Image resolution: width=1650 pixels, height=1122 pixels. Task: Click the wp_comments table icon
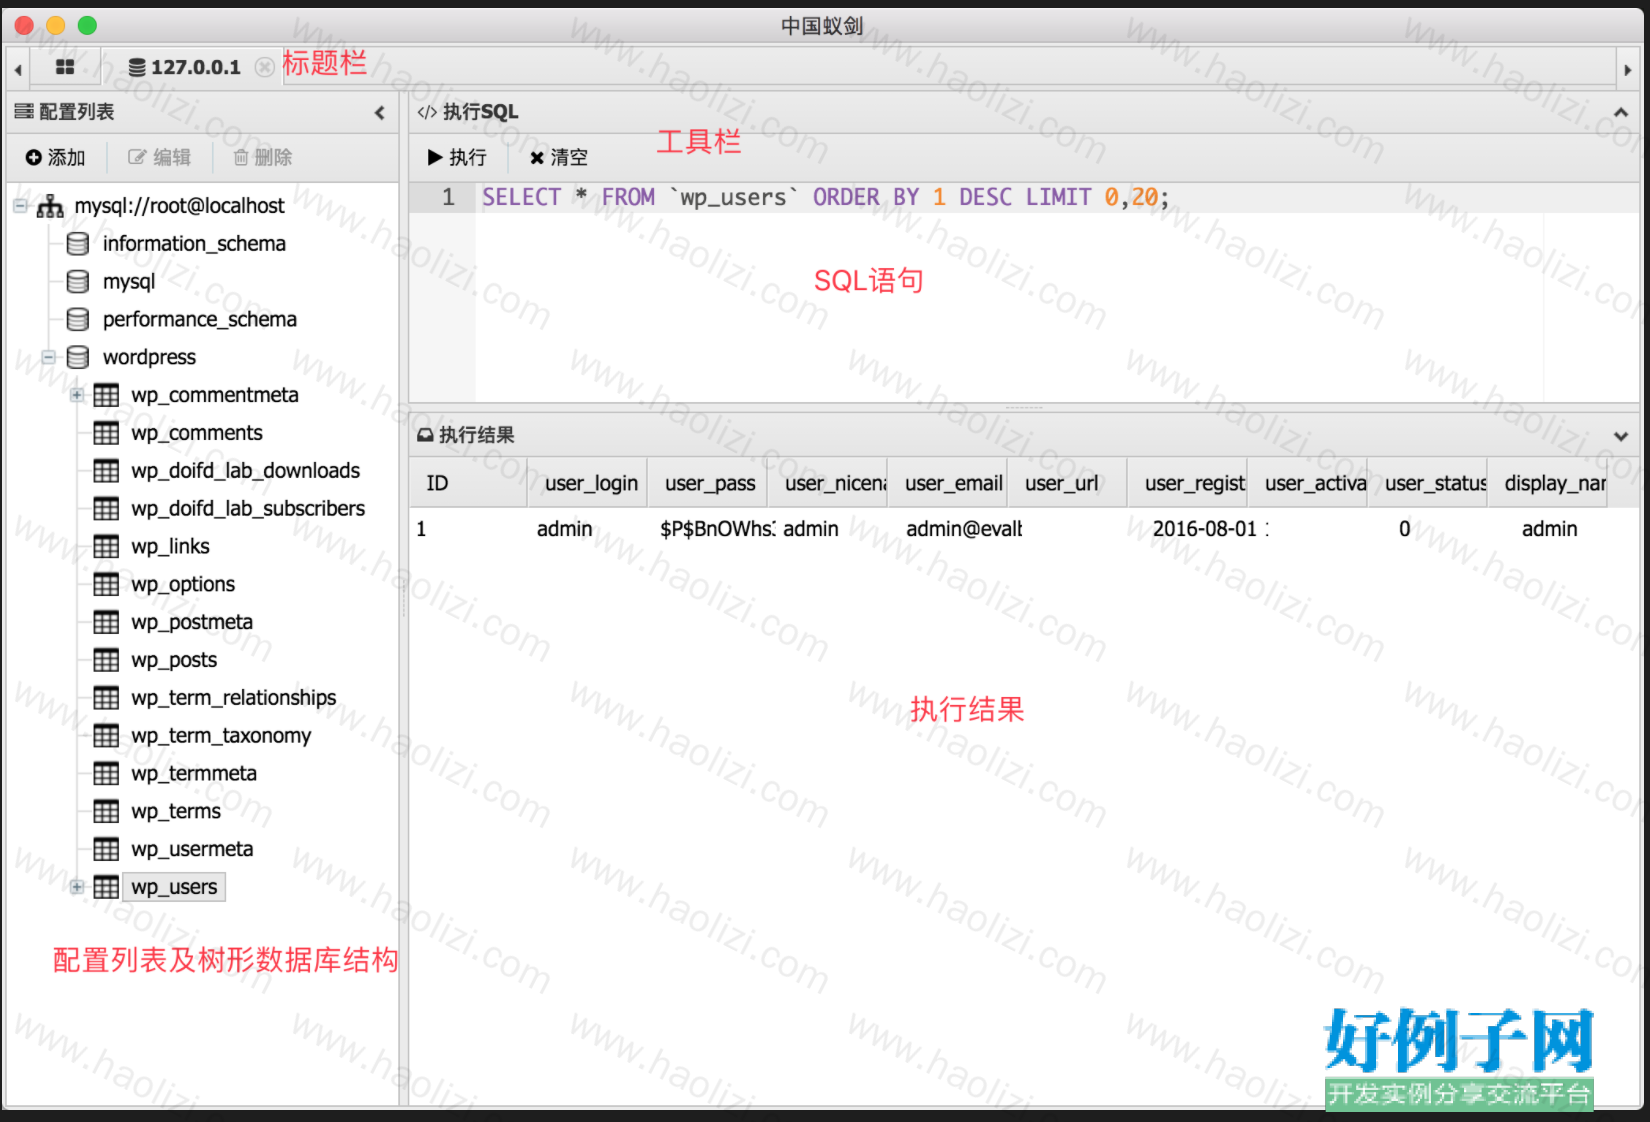(x=106, y=433)
